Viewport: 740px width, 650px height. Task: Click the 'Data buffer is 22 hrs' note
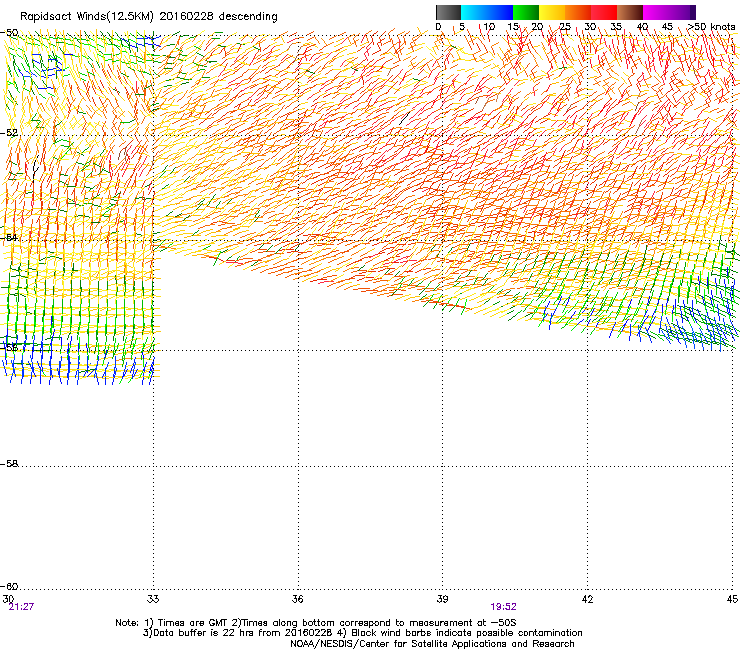(x=362, y=633)
